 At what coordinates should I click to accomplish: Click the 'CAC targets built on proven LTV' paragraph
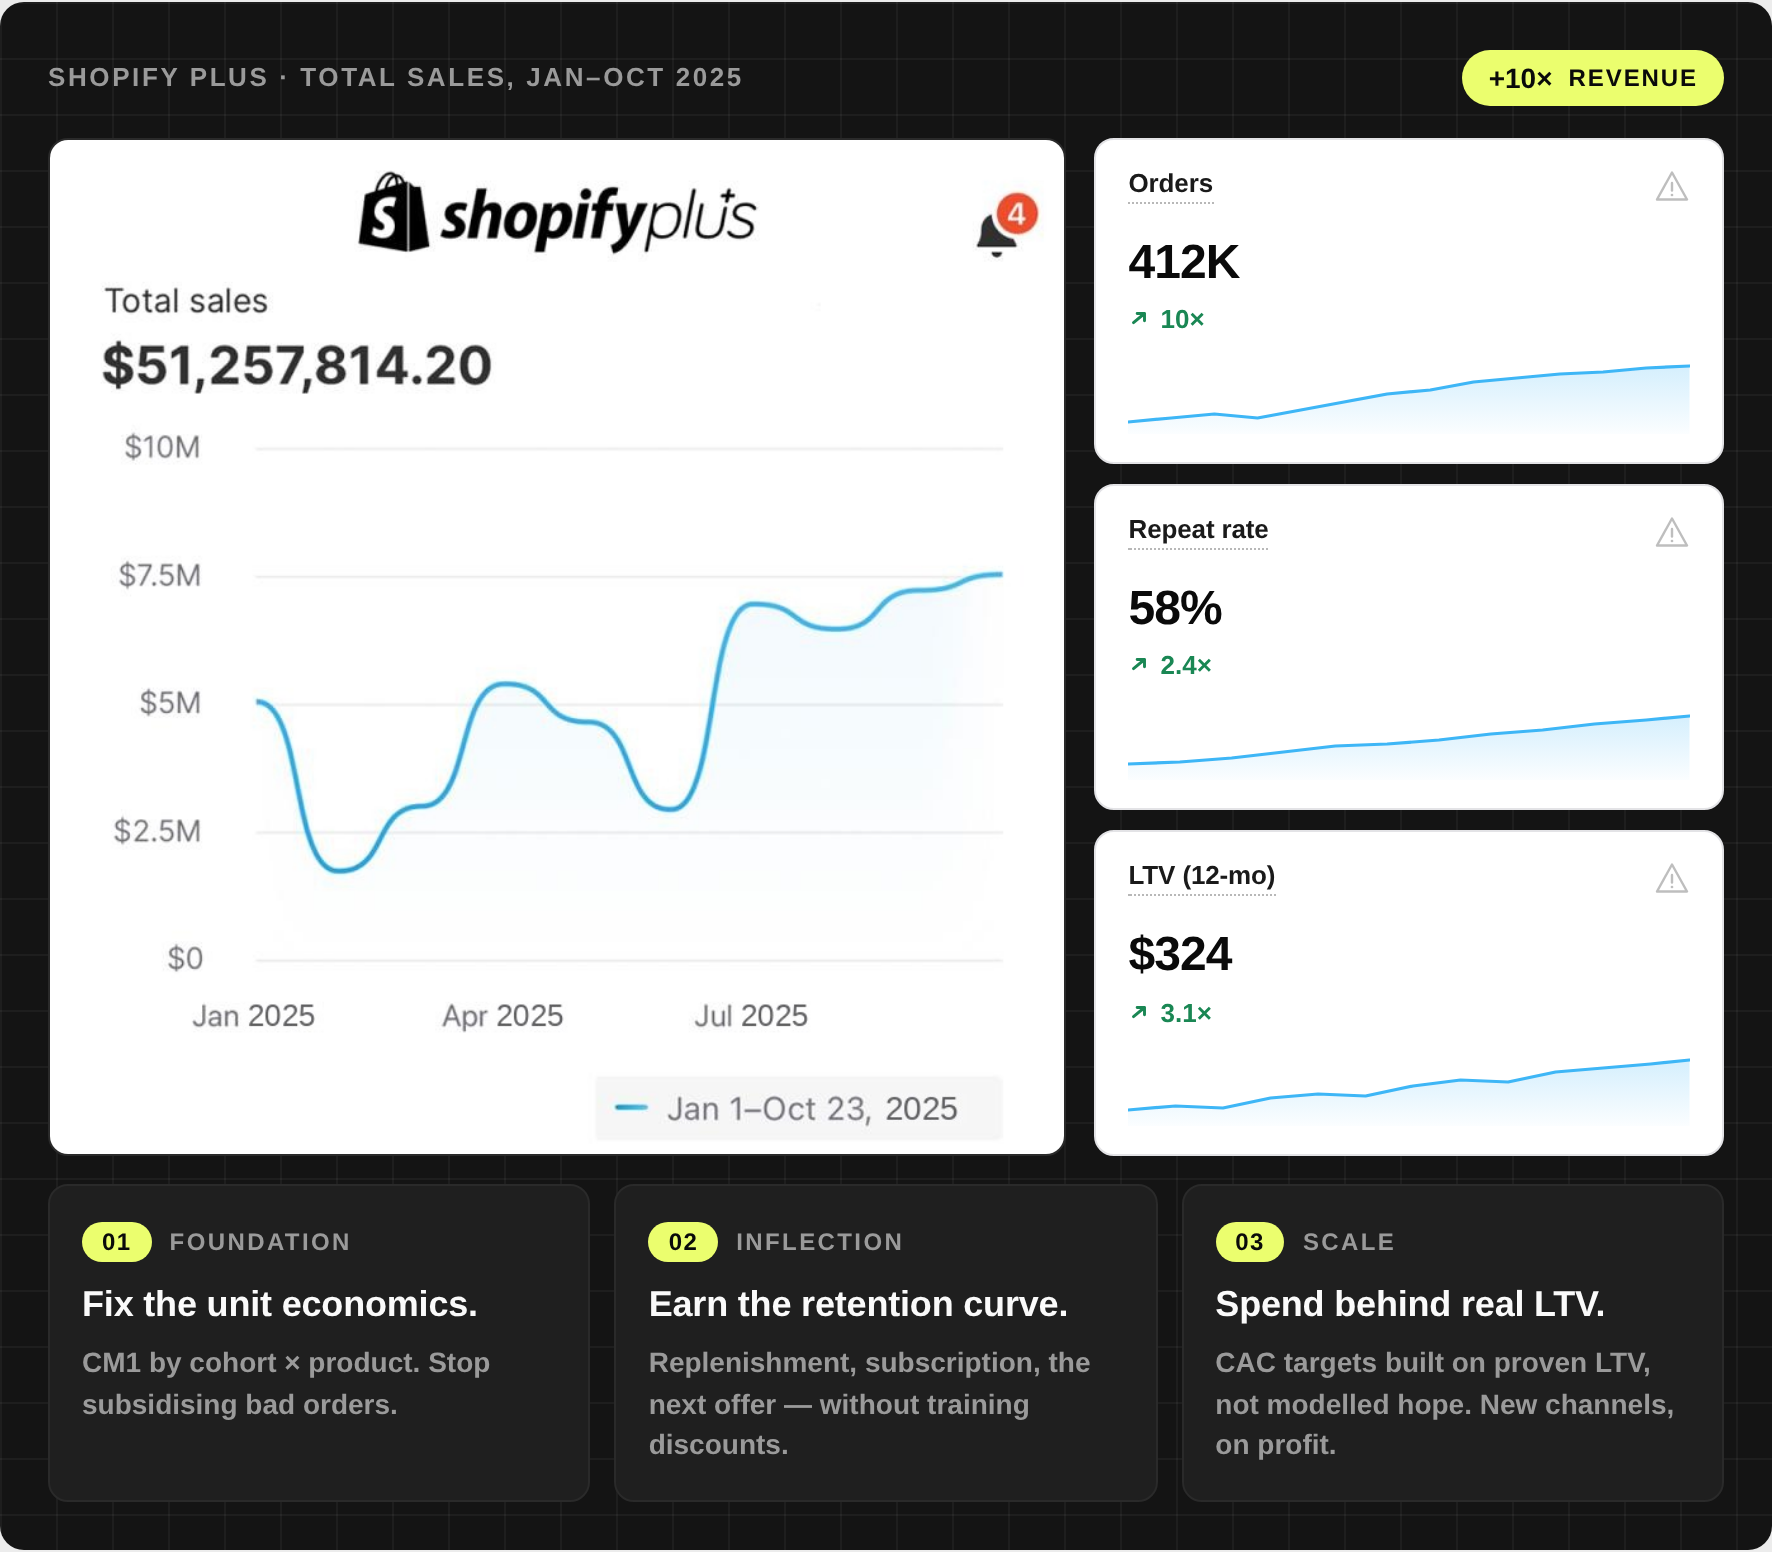(x=1444, y=1404)
